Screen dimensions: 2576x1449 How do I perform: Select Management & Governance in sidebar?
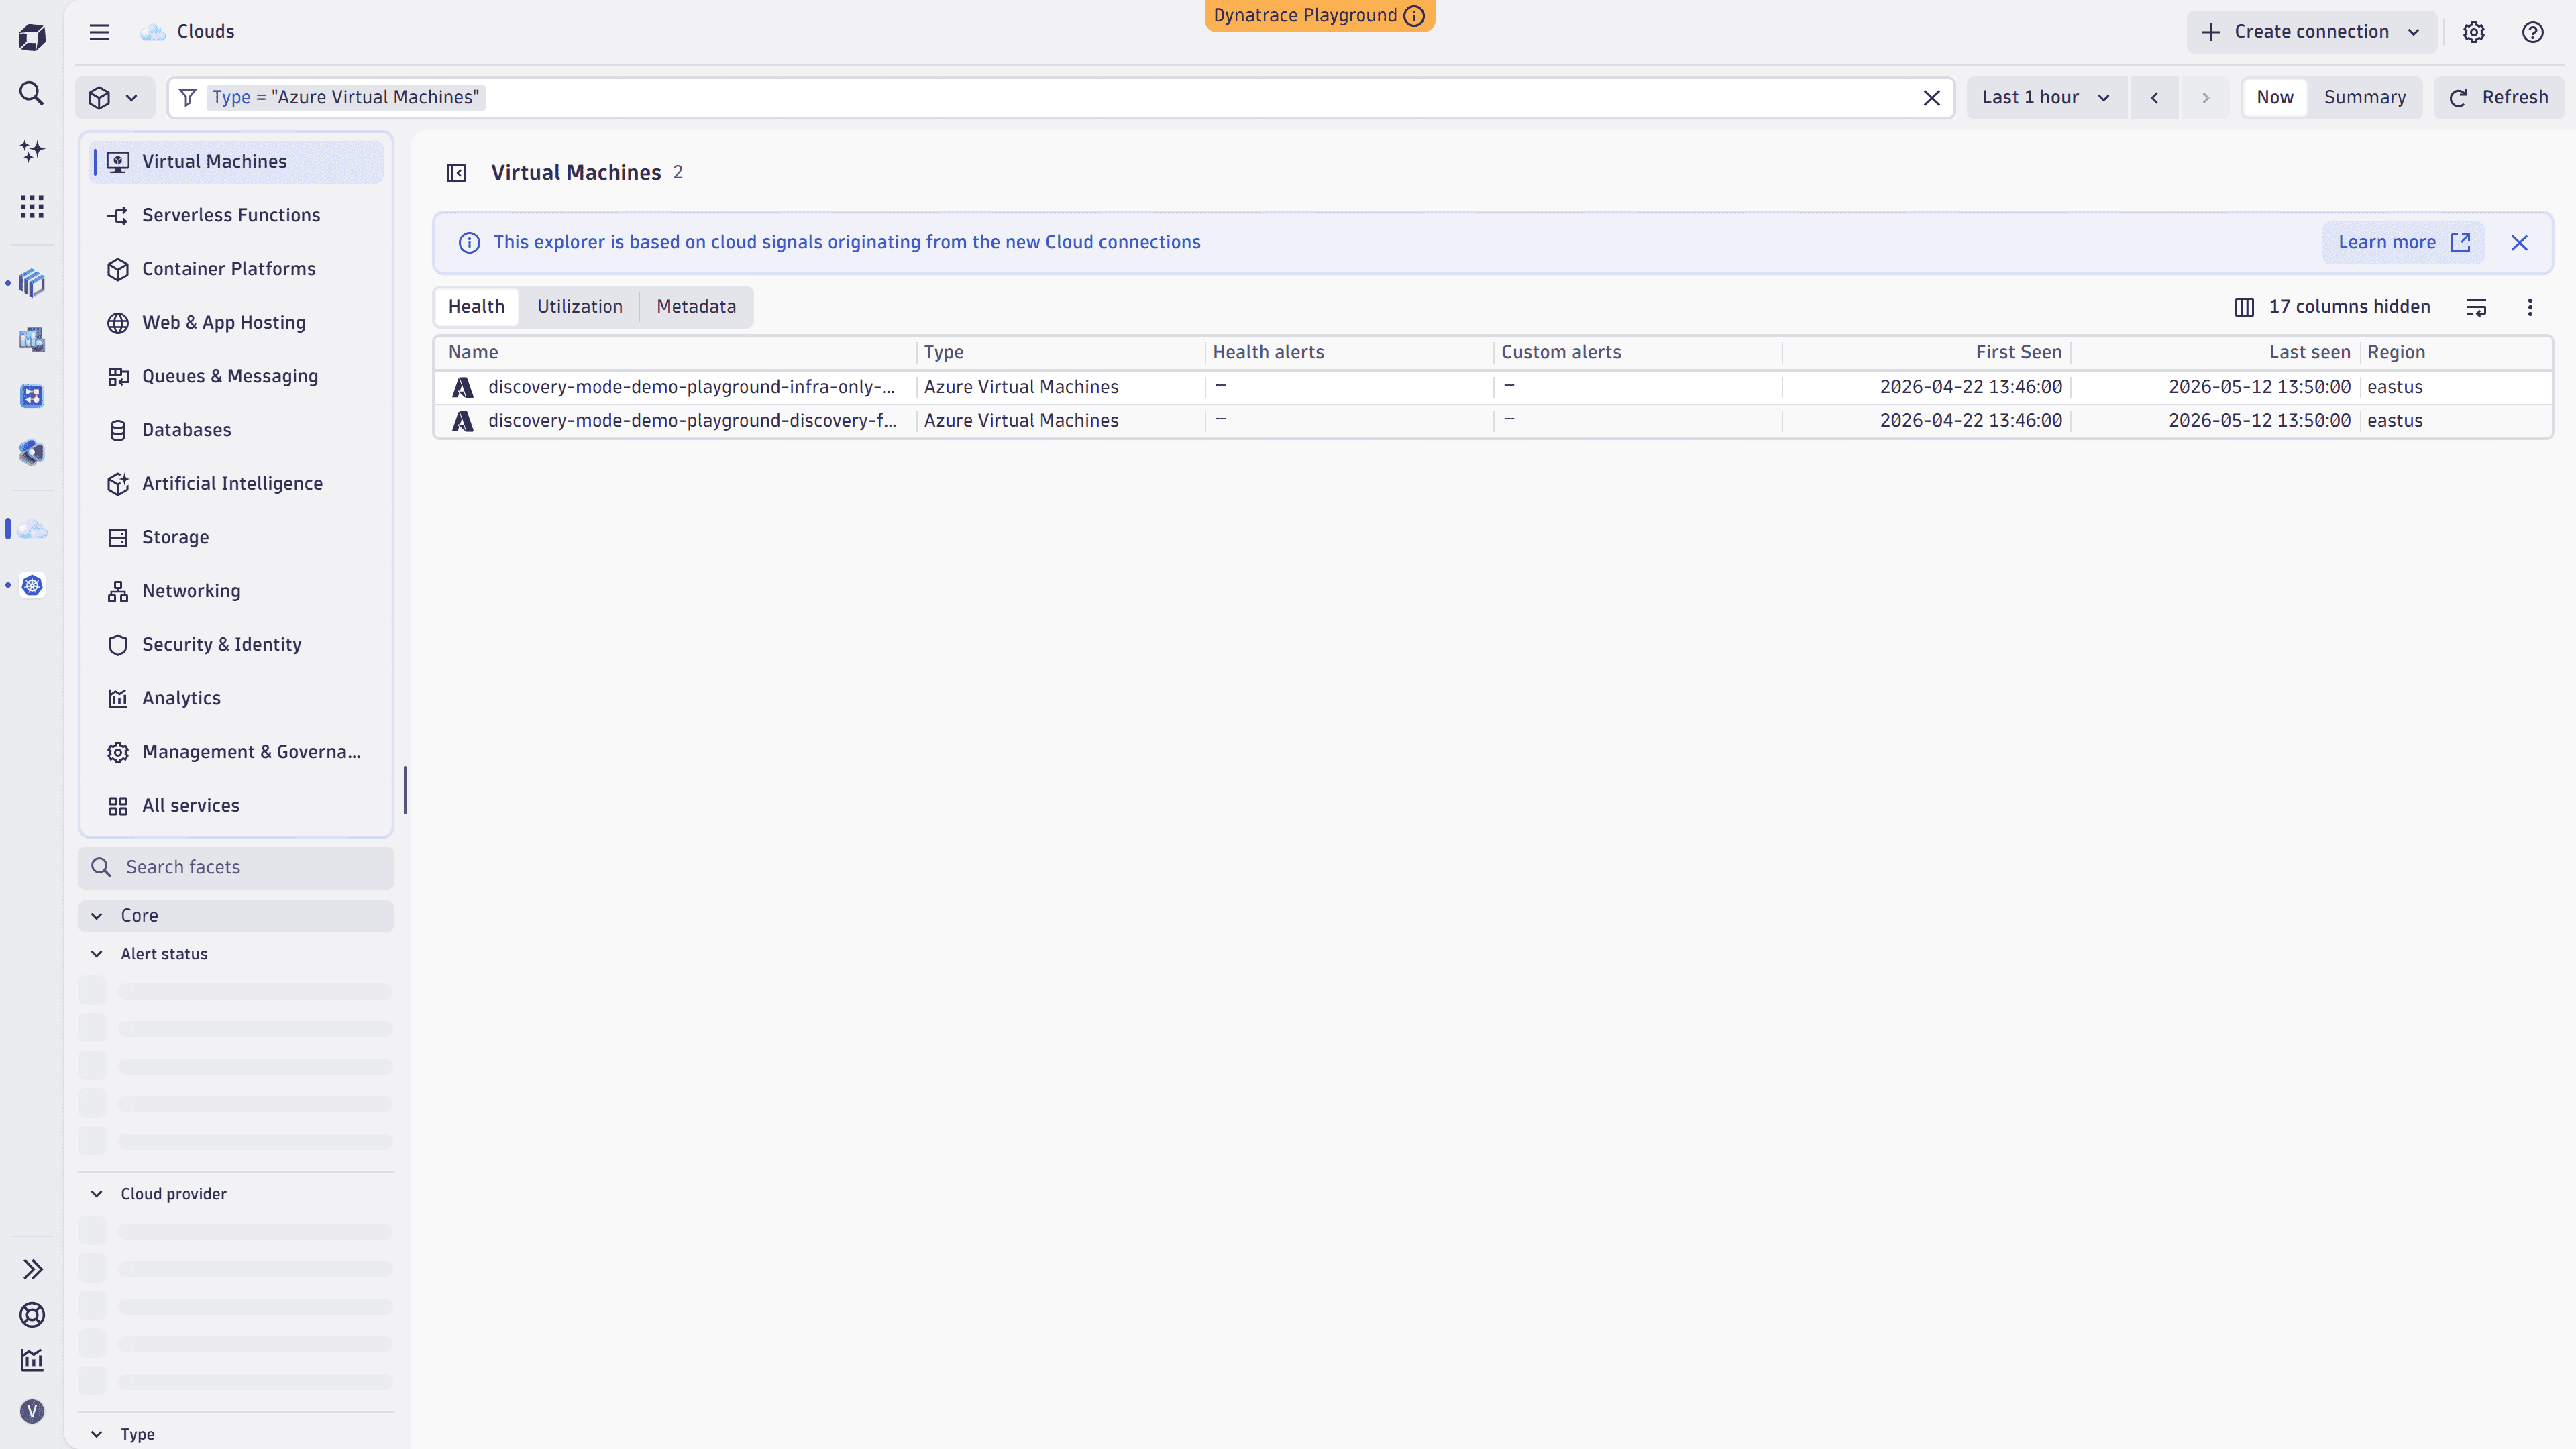click(x=236, y=752)
